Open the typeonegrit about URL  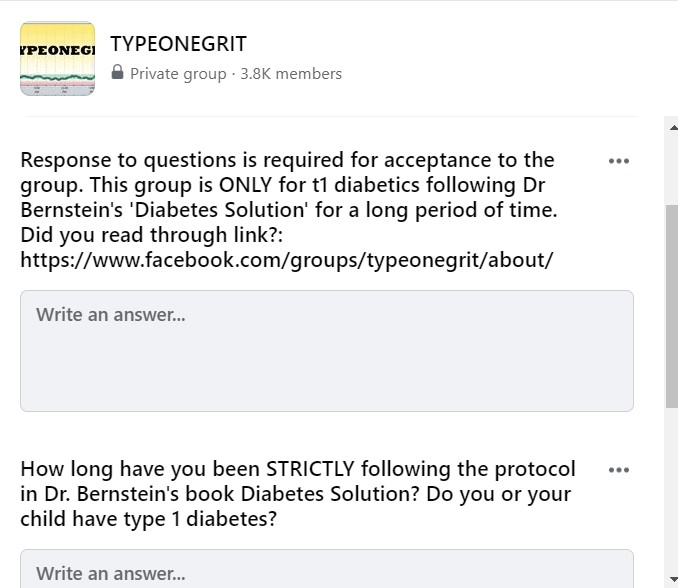coord(287,260)
